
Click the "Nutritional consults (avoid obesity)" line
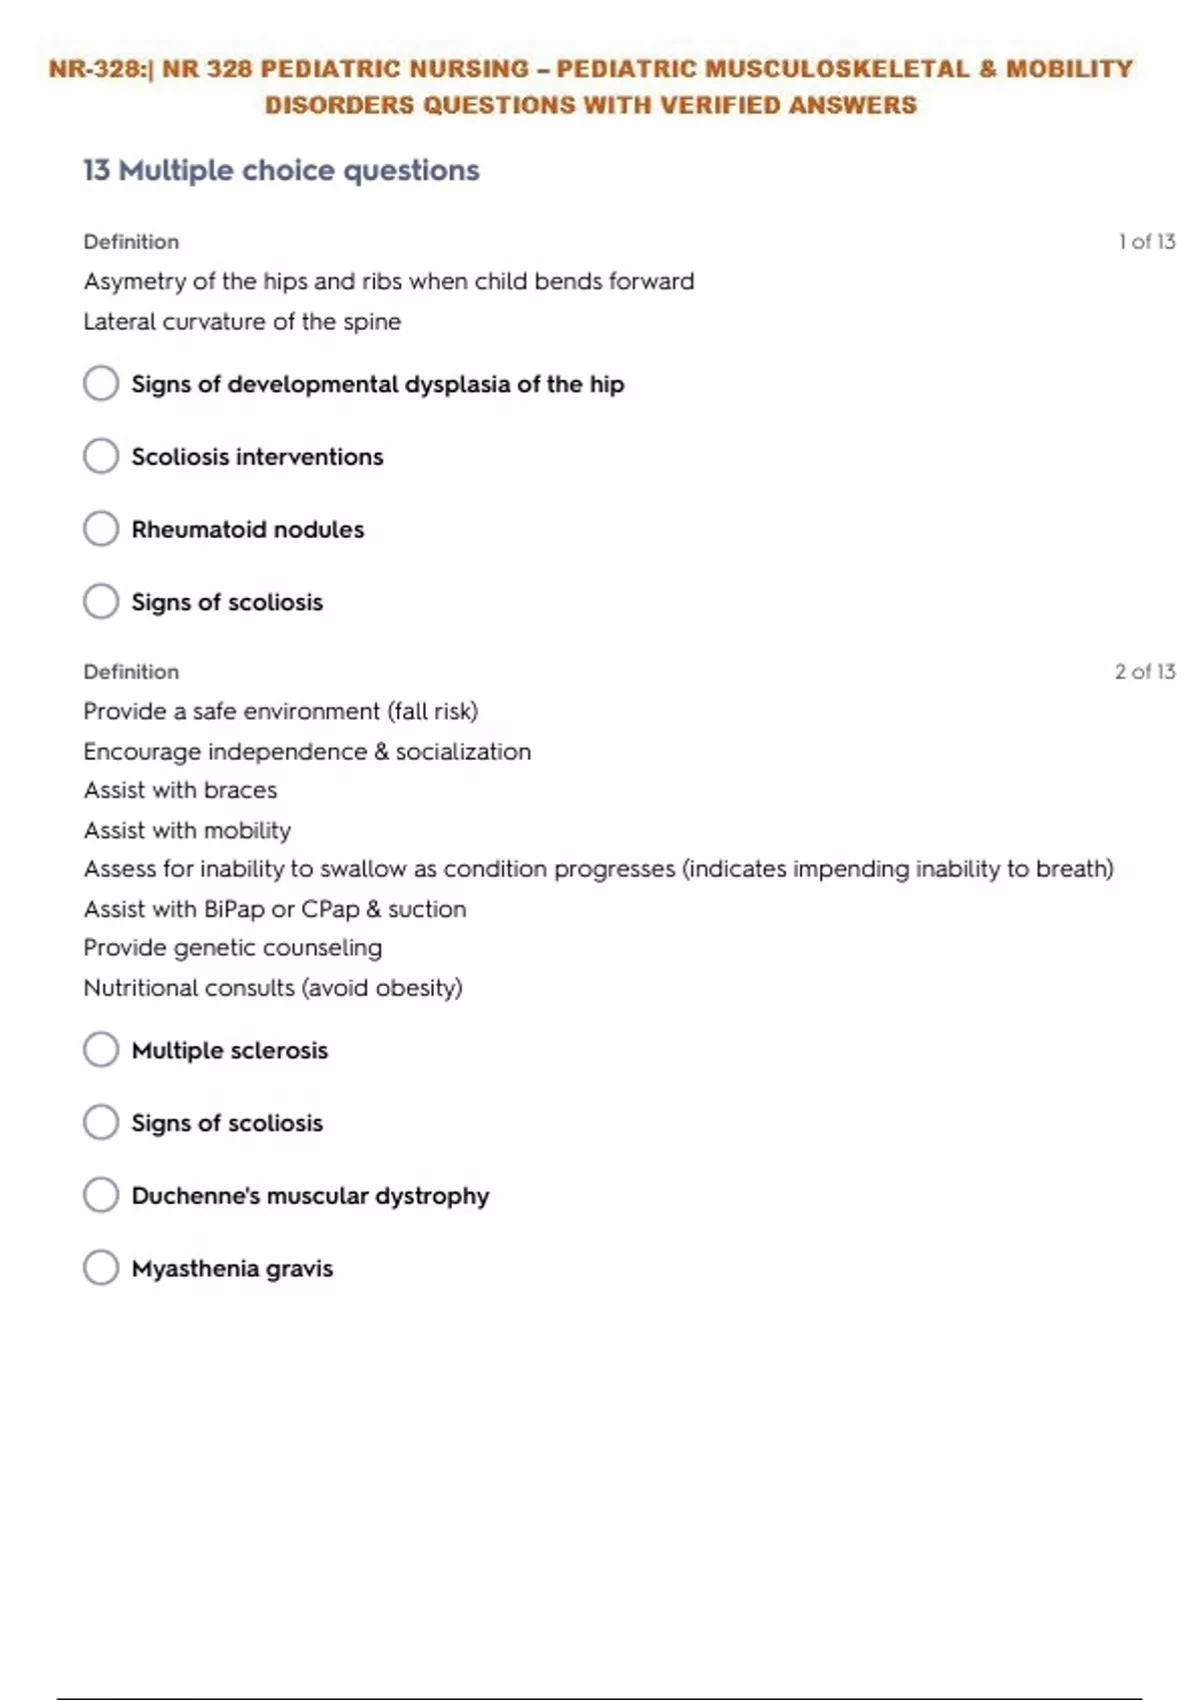272,988
